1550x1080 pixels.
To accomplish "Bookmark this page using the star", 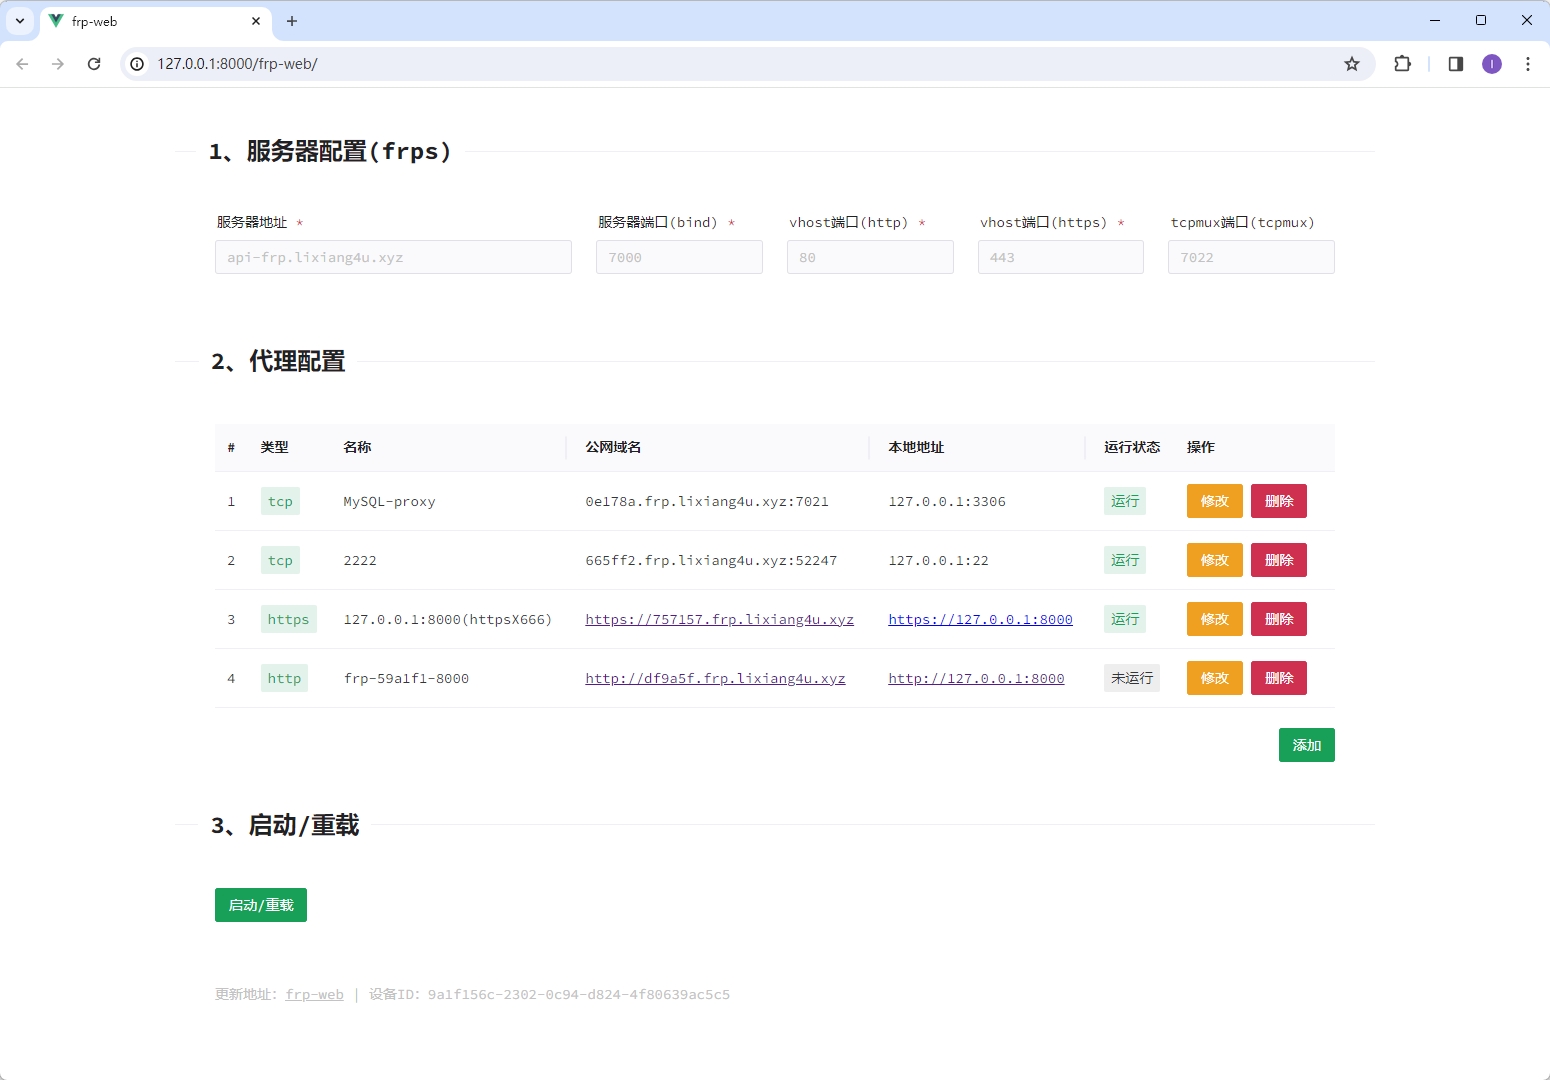I will pyautogui.click(x=1352, y=63).
